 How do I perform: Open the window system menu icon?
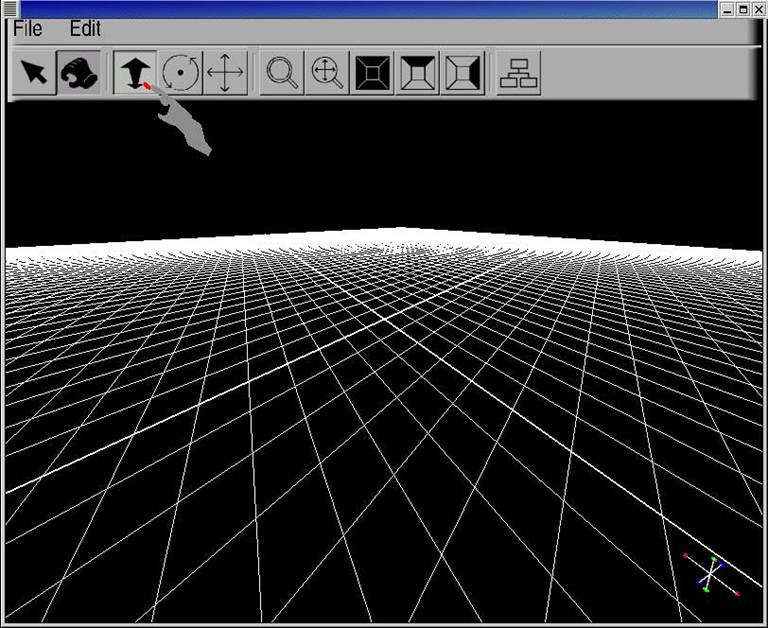pyautogui.click(x=10, y=8)
